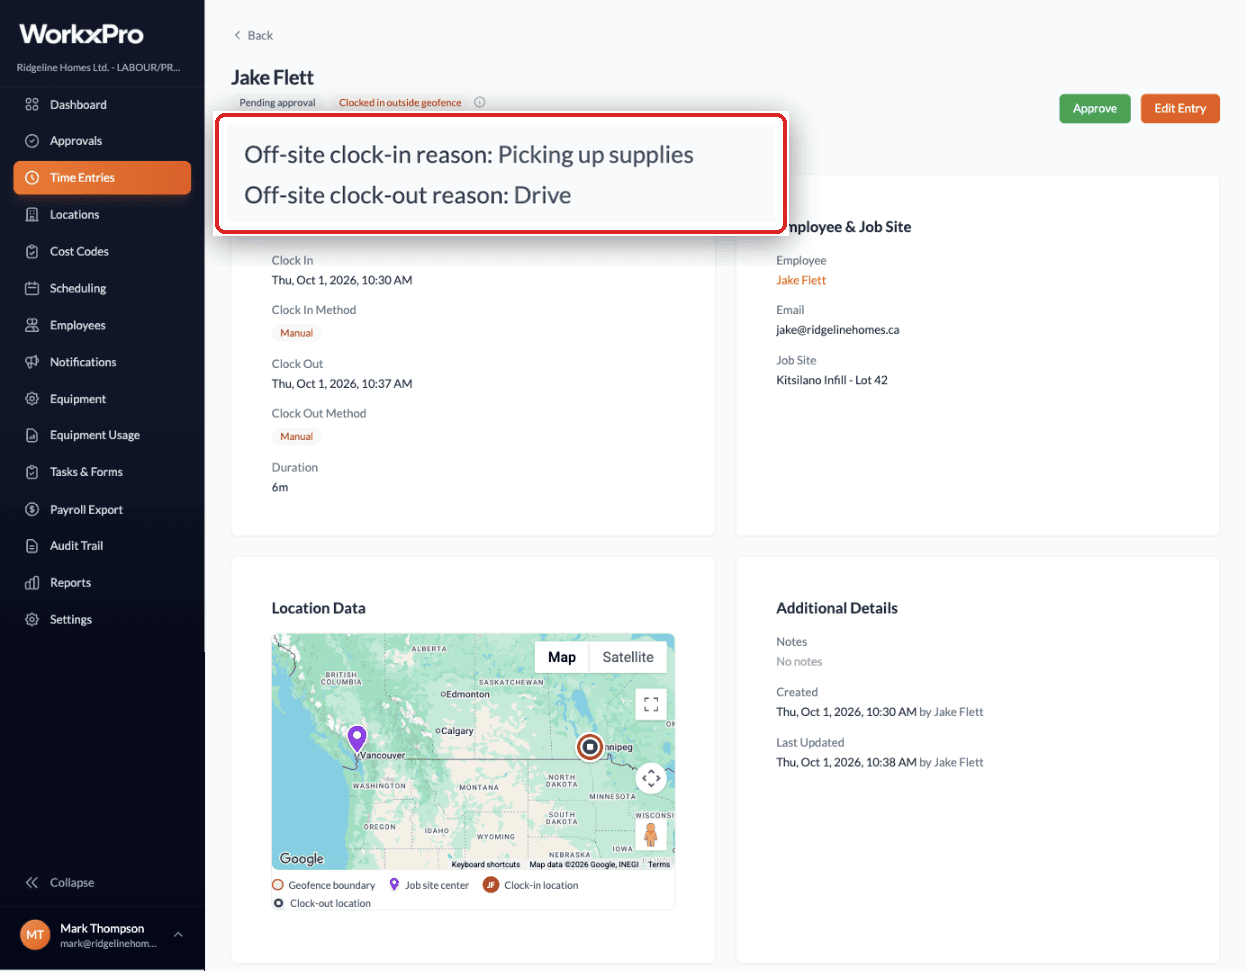Screen dimensions: 1246x971
Task: Open Jake Flett employee profile link
Action: pos(801,280)
